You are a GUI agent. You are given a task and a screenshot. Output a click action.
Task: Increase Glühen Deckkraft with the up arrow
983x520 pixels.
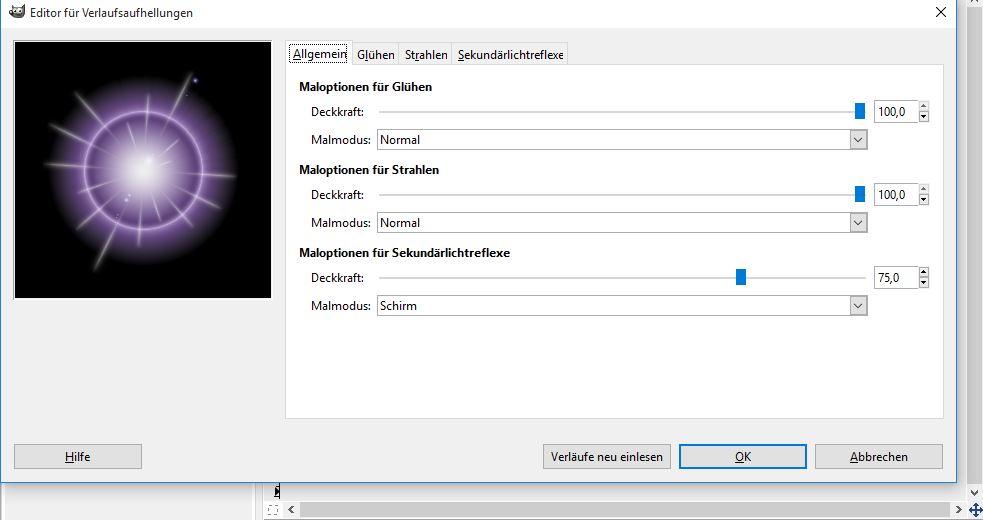pyautogui.click(x=923, y=107)
